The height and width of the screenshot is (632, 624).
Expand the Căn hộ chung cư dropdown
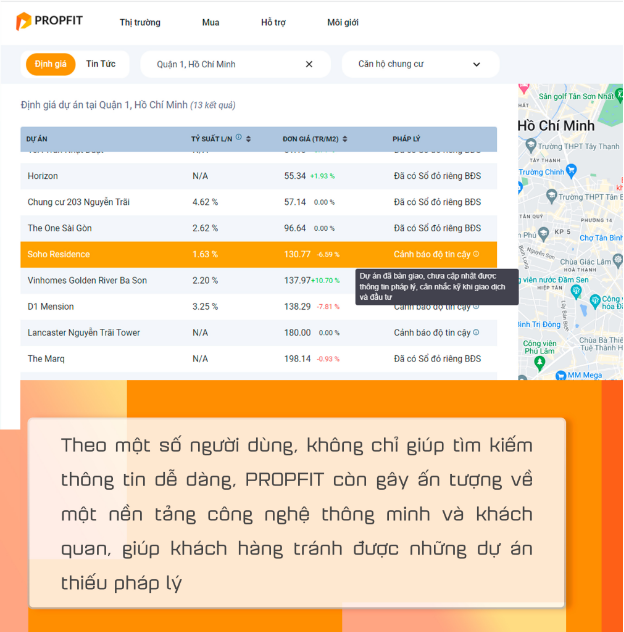pyautogui.click(x=420, y=64)
